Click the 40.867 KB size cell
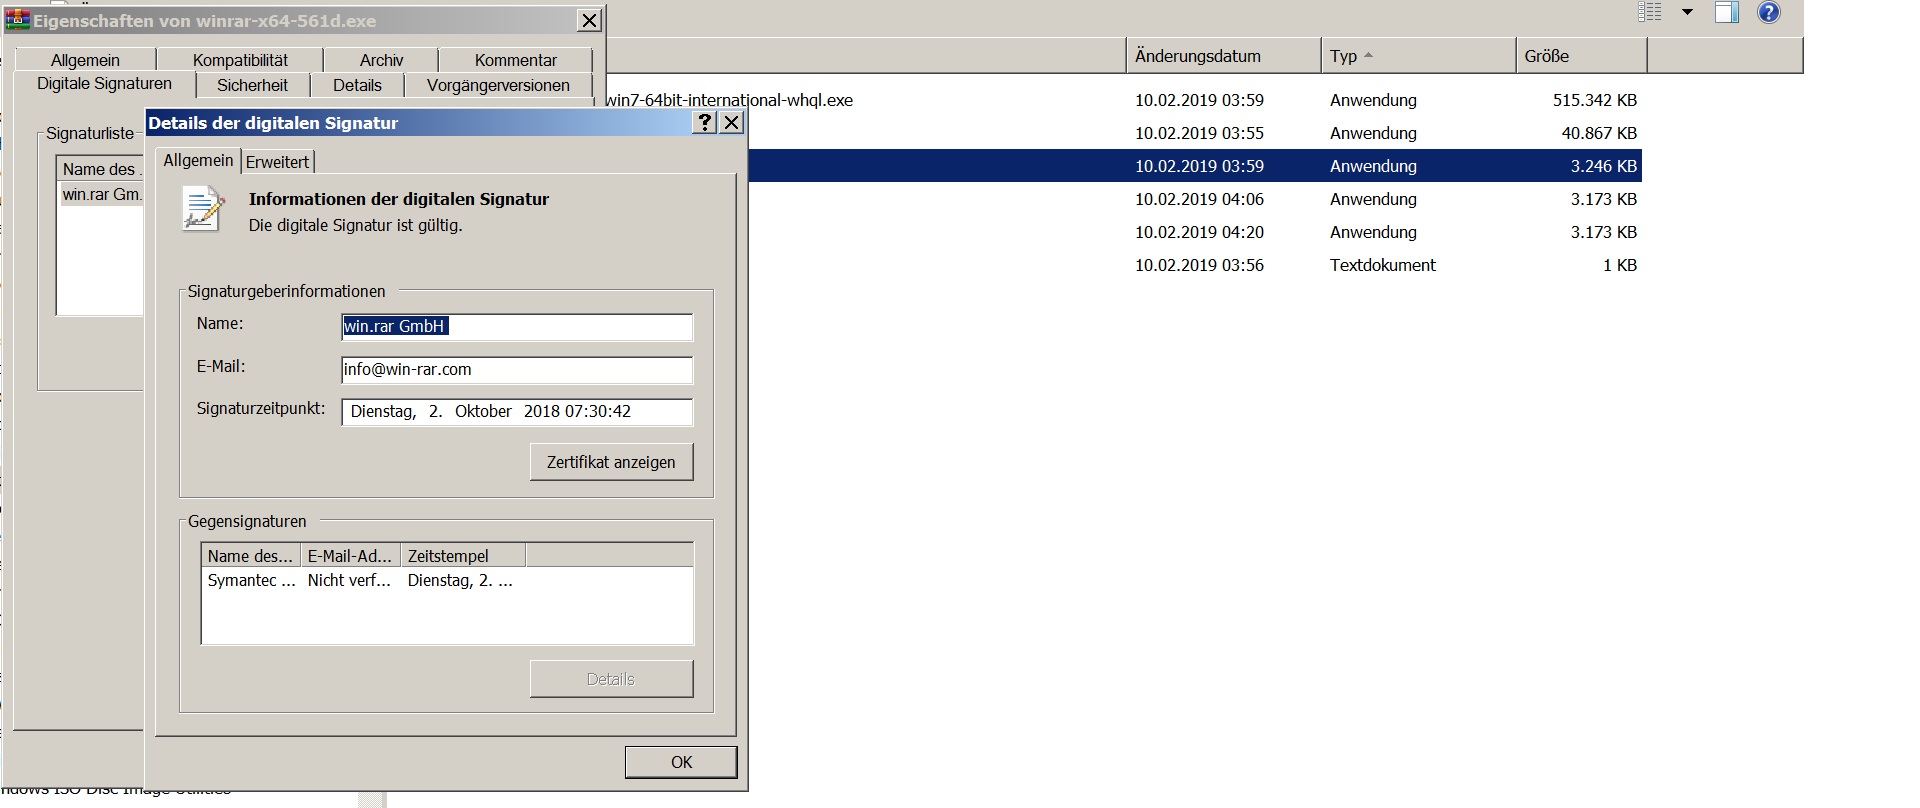Viewport: 1920px width, 808px height. click(x=1599, y=133)
